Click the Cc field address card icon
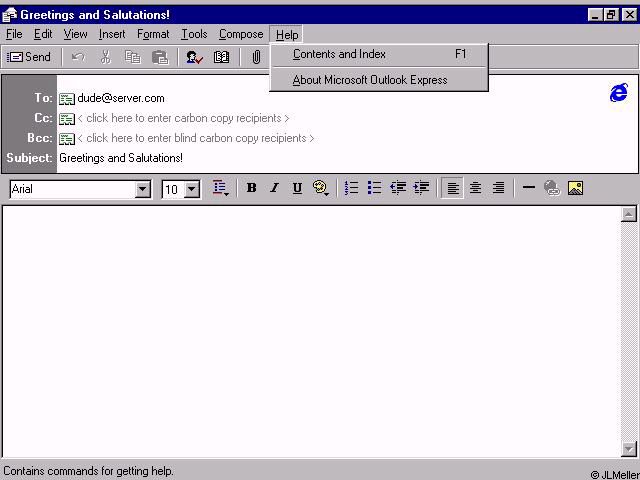Screen dimensions: 640x480 pyautogui.click(x=67, y=119)
